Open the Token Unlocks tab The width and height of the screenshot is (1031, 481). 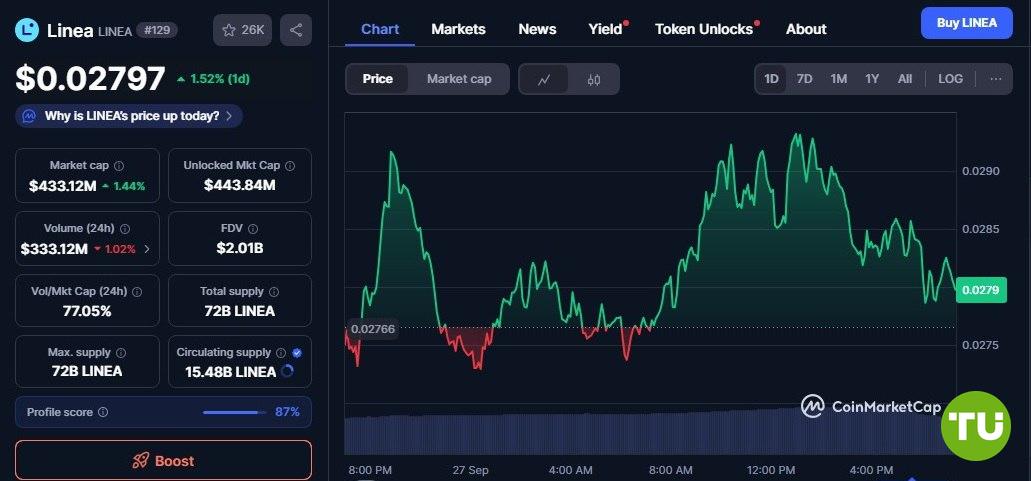click(x=704, y=29)
